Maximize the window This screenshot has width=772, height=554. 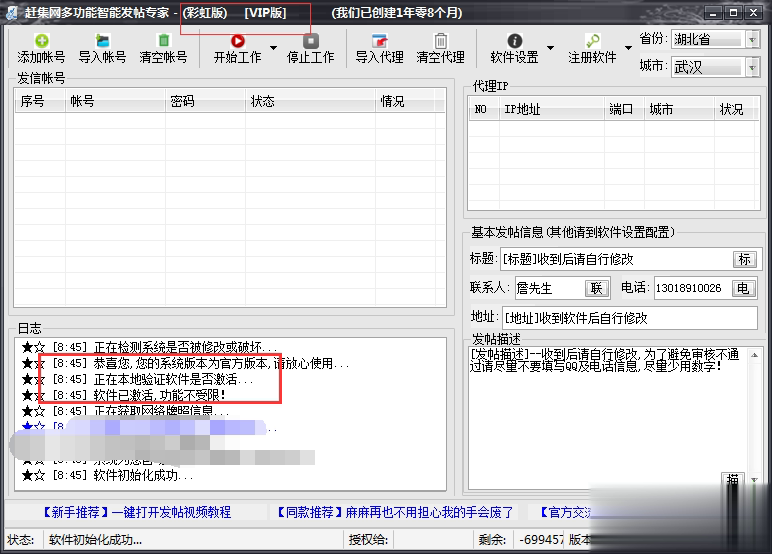coord(734,13)
